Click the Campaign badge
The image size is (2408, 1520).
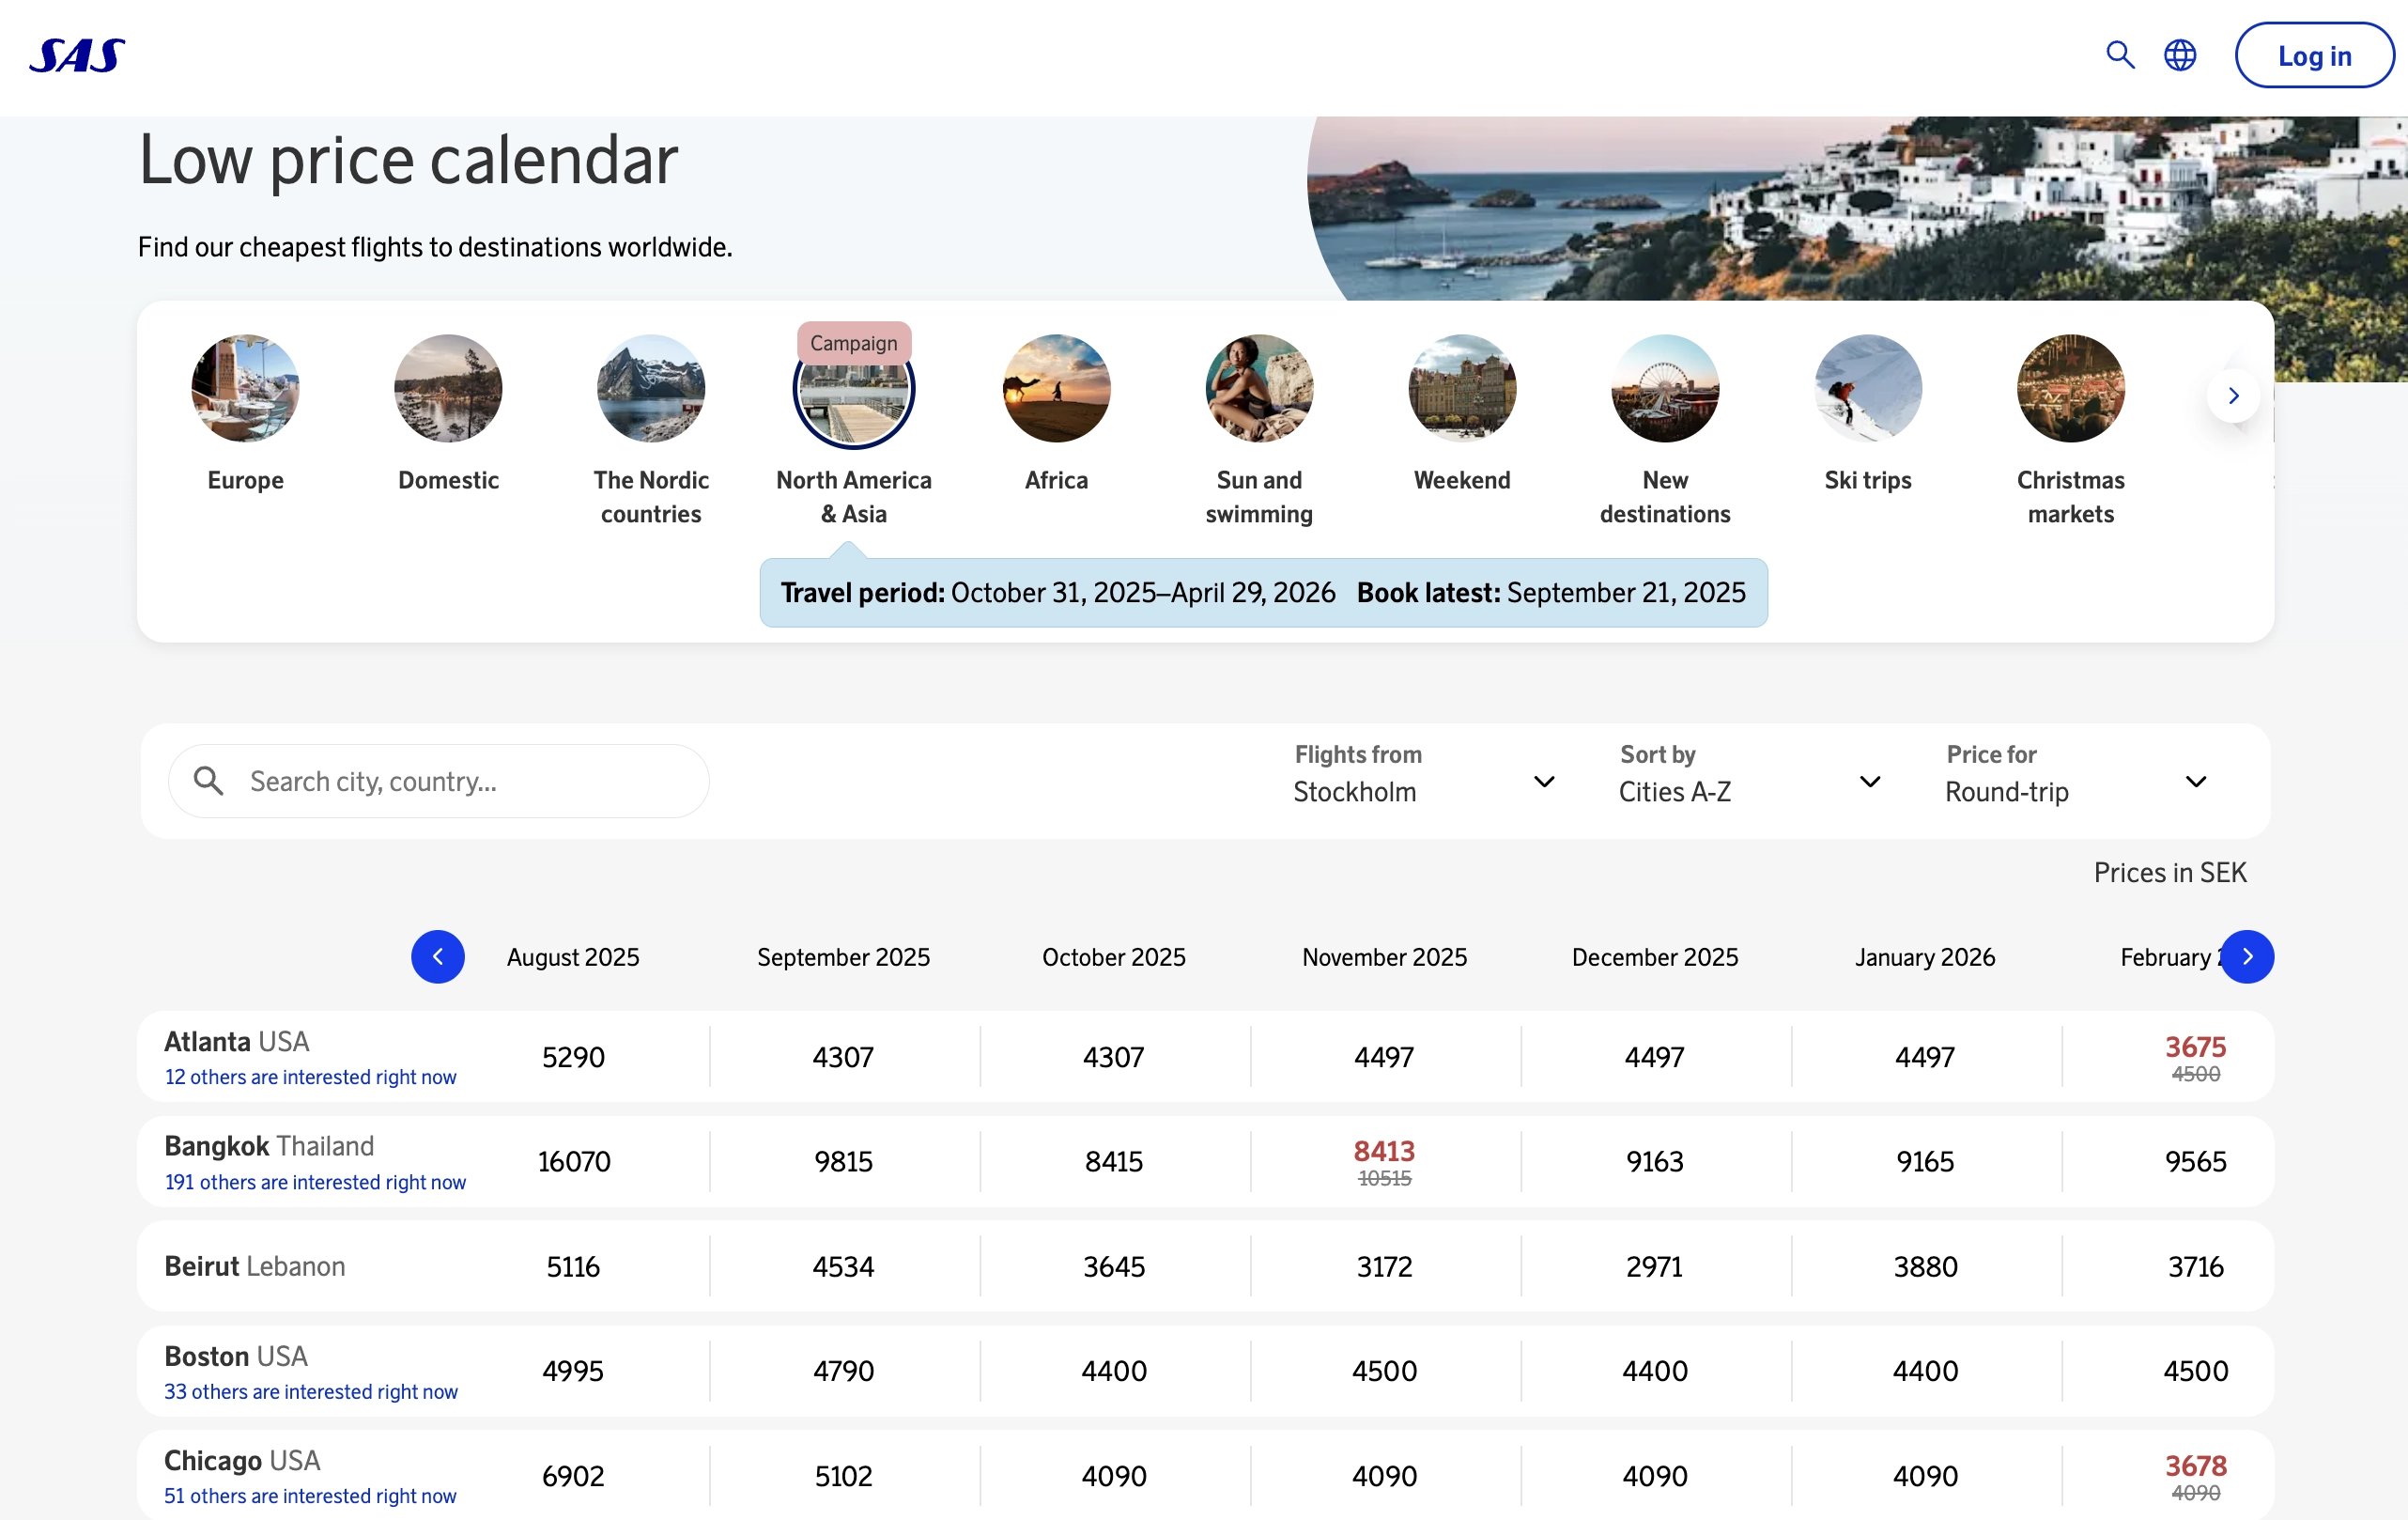coord(854,343)
